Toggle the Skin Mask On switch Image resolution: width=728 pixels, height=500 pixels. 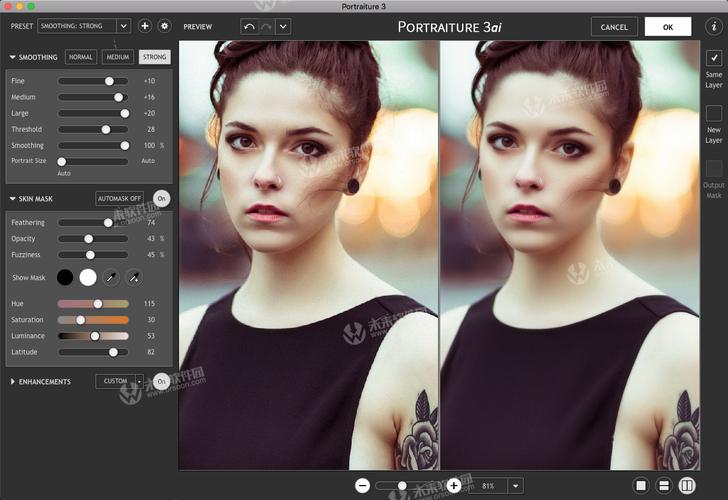tap(162, 198)
